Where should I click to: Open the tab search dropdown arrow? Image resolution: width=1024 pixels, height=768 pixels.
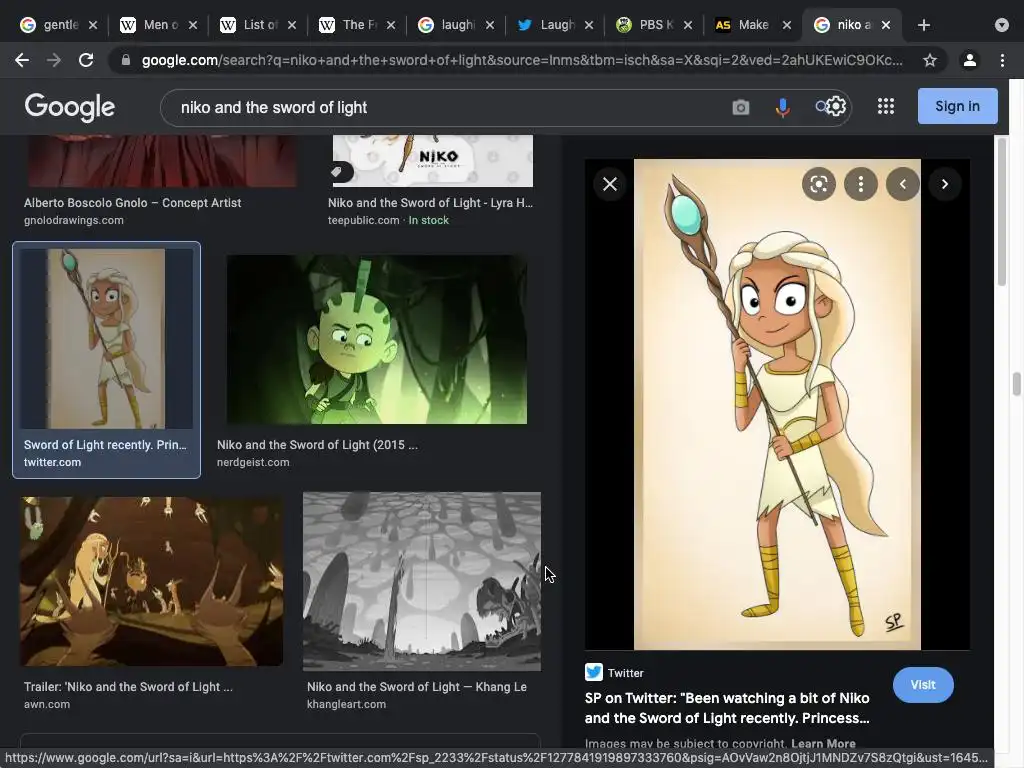pyautogui.click(x=1002, y=25)
